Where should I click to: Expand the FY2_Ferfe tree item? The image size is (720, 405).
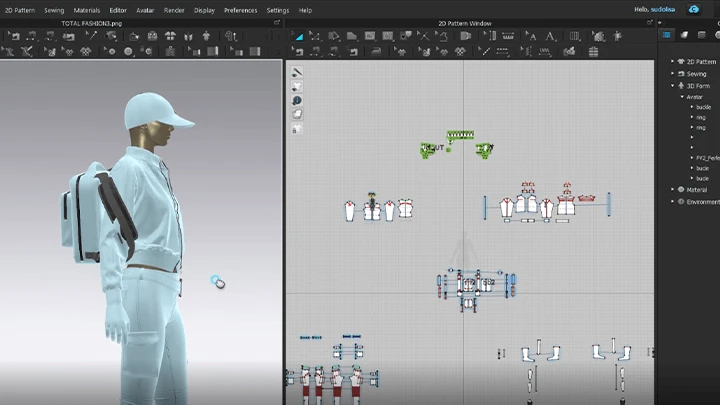pyautogui.click(x=692, y=158)
